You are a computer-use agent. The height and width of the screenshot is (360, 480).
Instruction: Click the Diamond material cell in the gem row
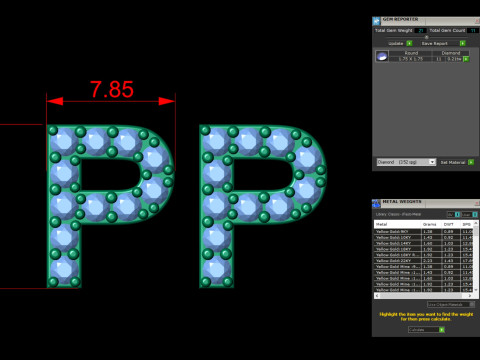[451, 53]
